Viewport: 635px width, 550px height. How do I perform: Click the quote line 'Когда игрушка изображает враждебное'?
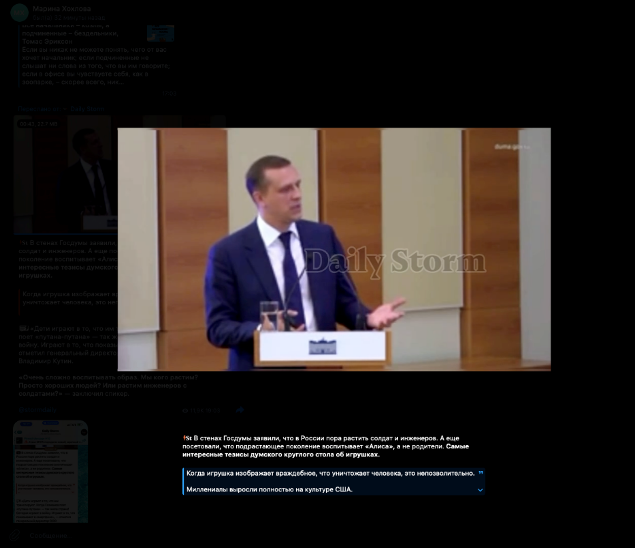330,473
